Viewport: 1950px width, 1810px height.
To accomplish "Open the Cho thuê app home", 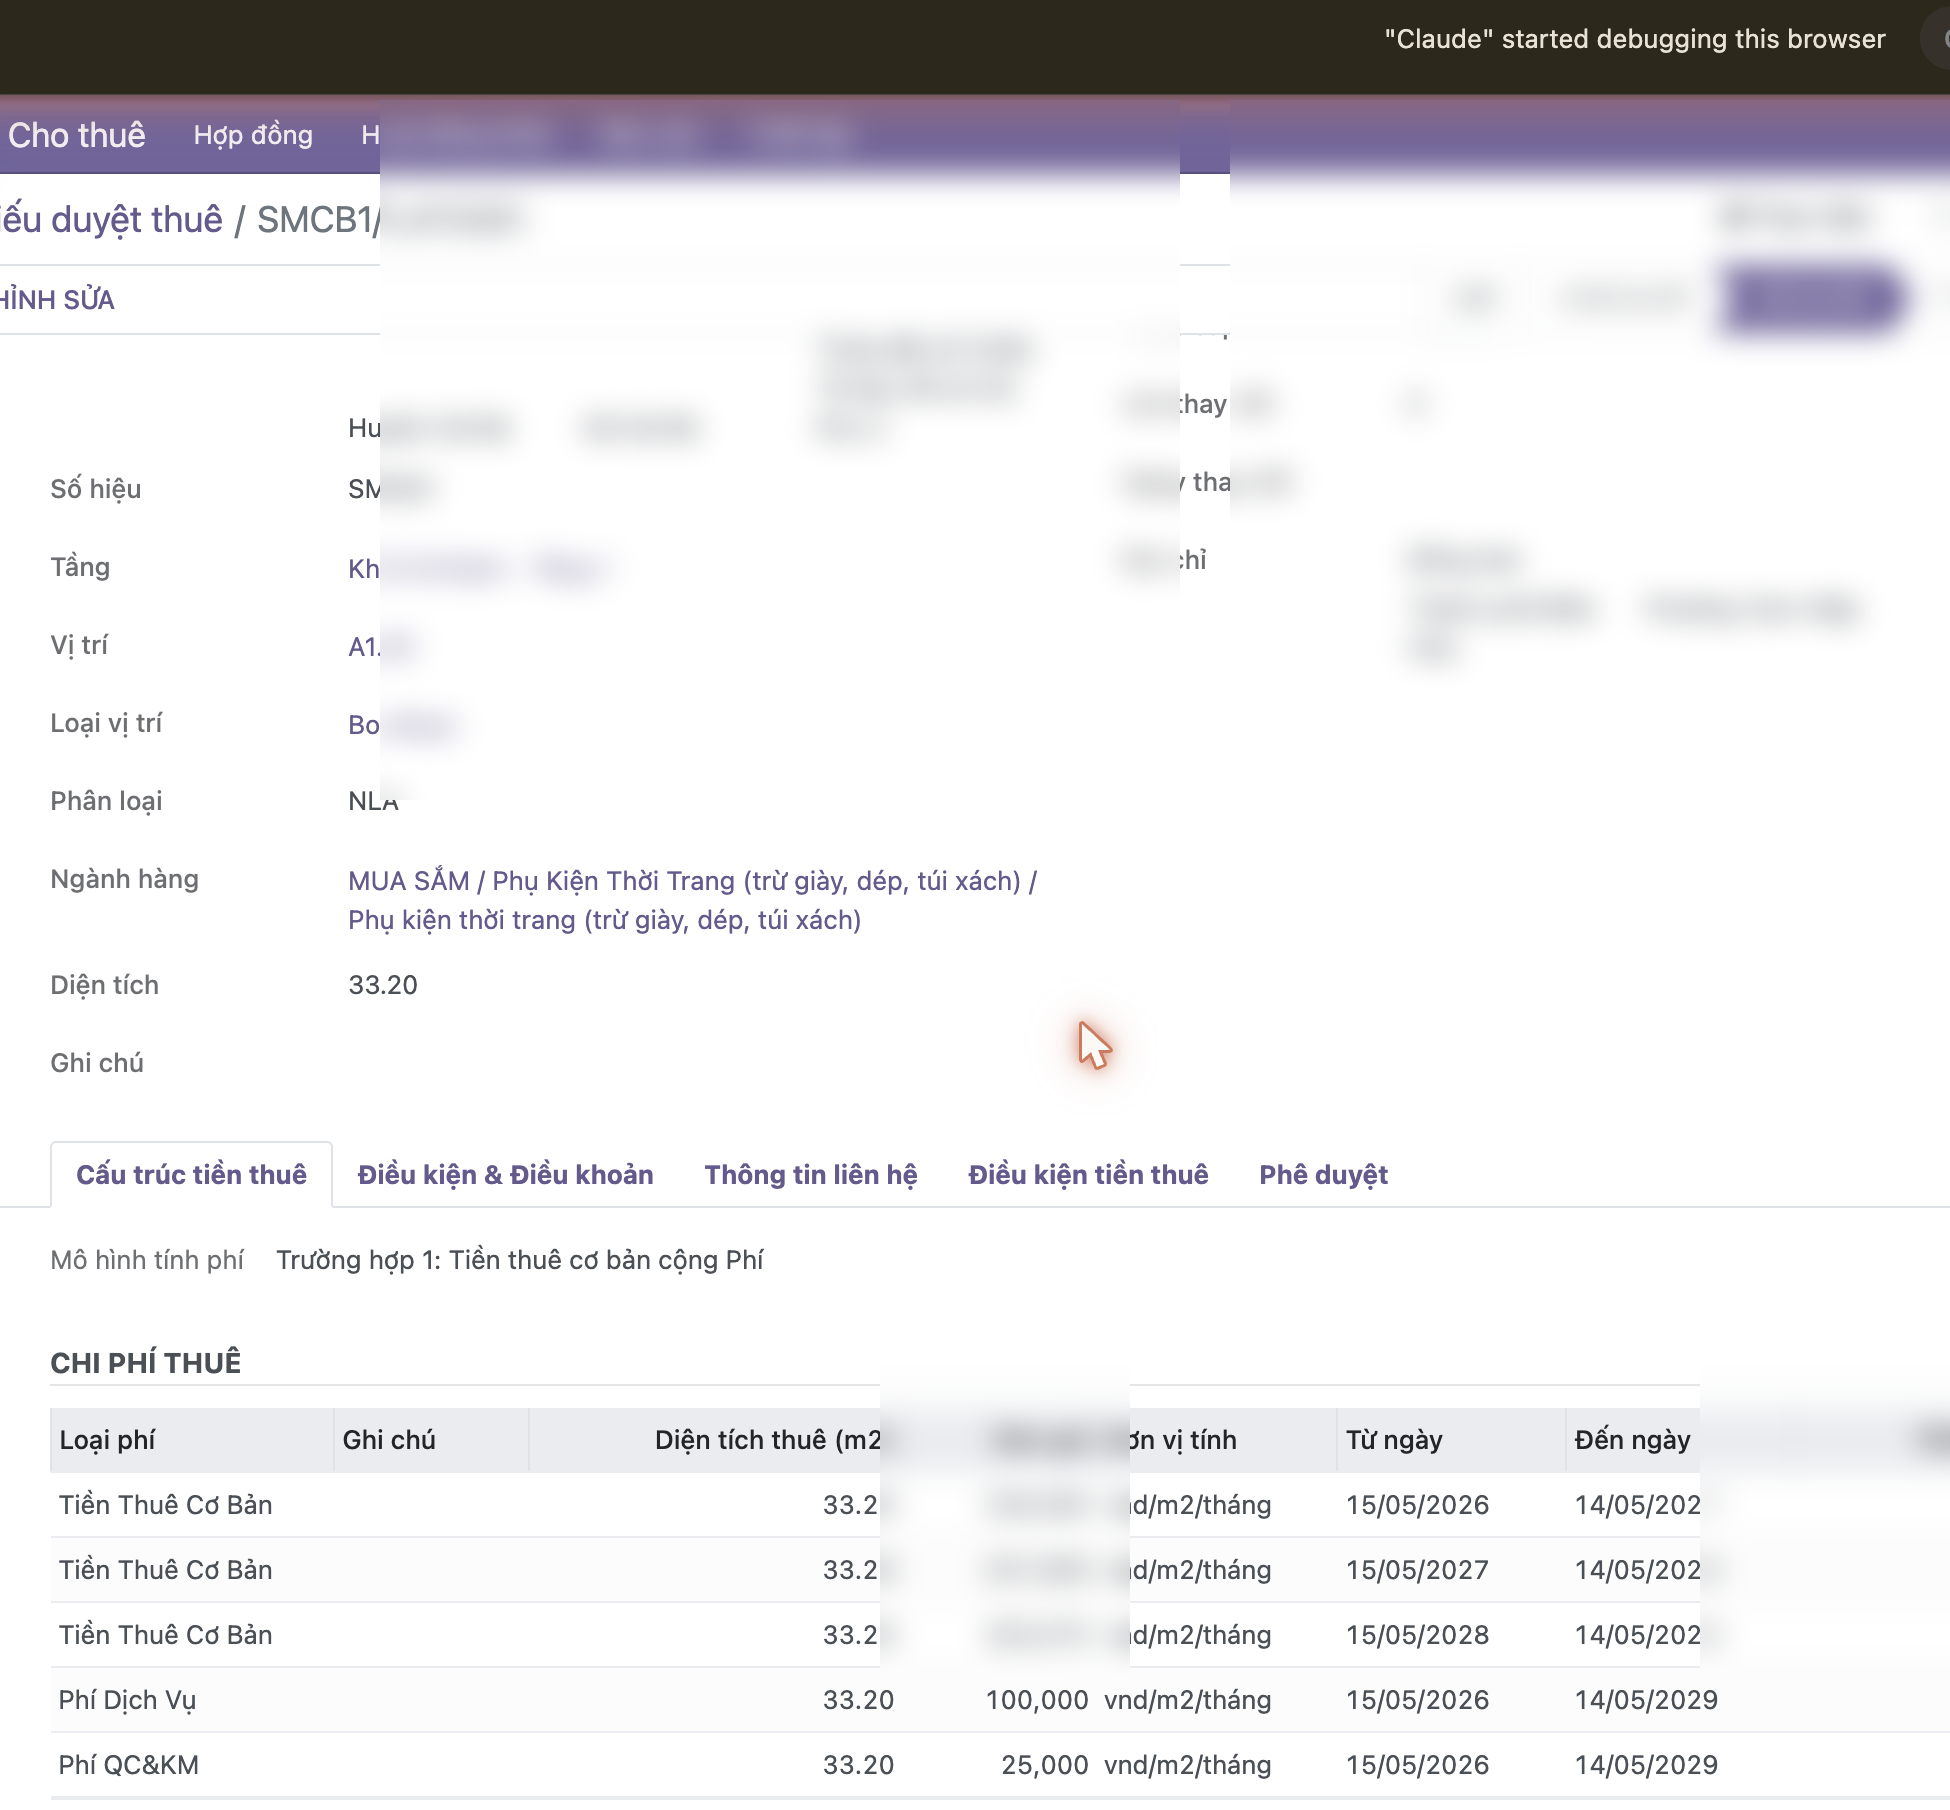I will tap(77, 135).
